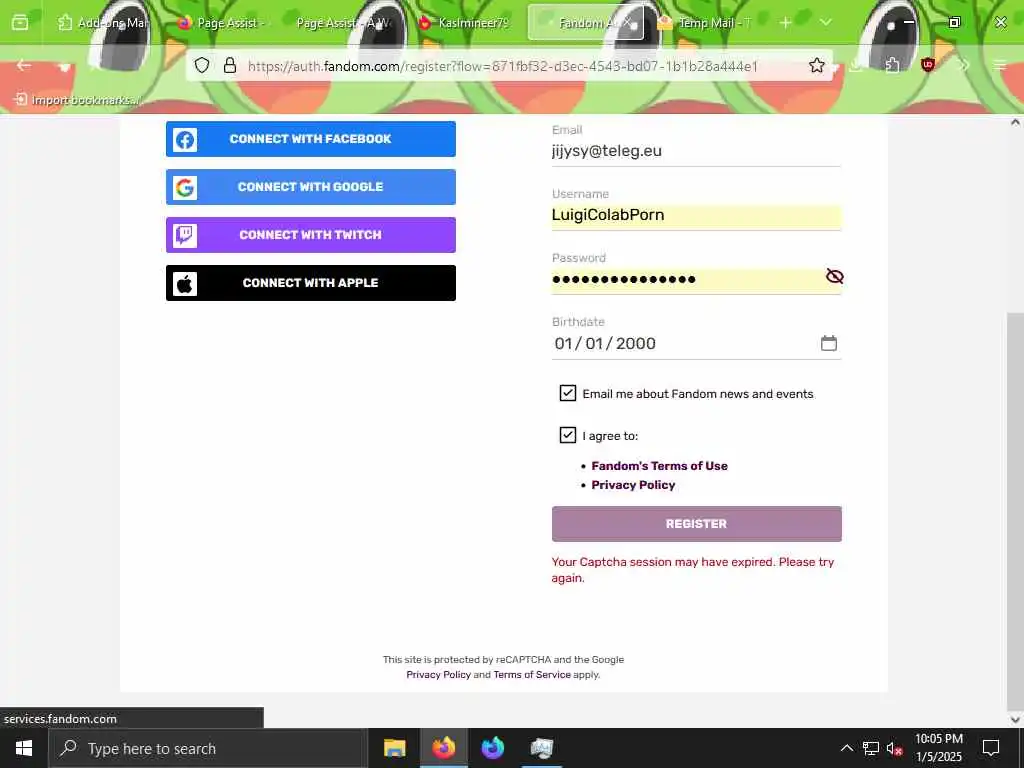Screen dimensions: 1024x768
Task: Toggle the I agree to checkbox
Action: click(x=568, y=435)
